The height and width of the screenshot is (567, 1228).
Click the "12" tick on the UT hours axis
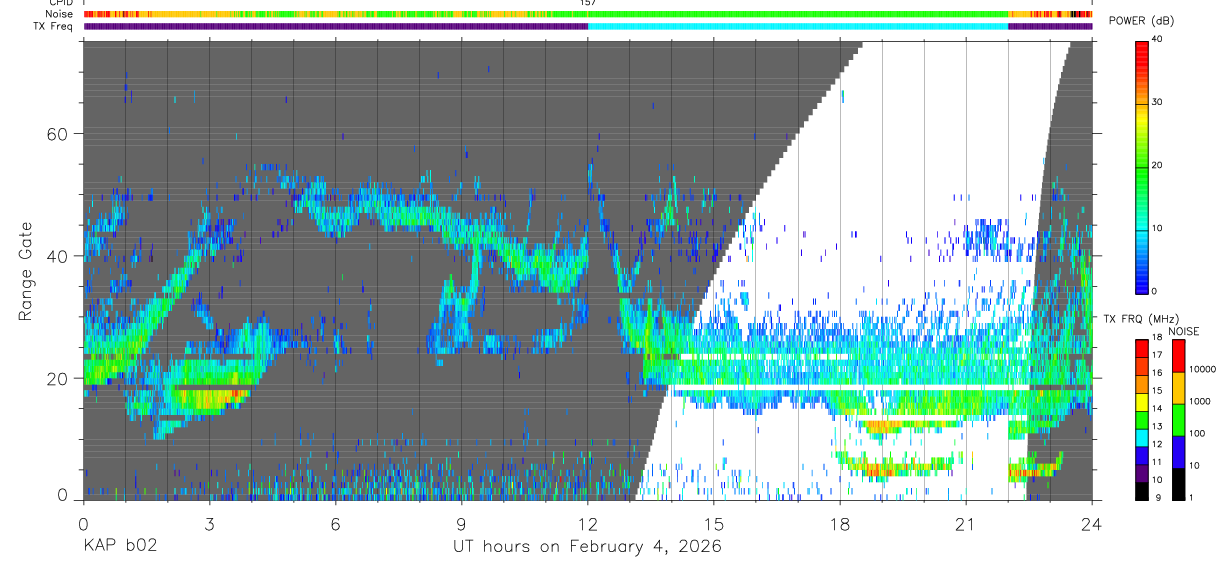[588, 524]
